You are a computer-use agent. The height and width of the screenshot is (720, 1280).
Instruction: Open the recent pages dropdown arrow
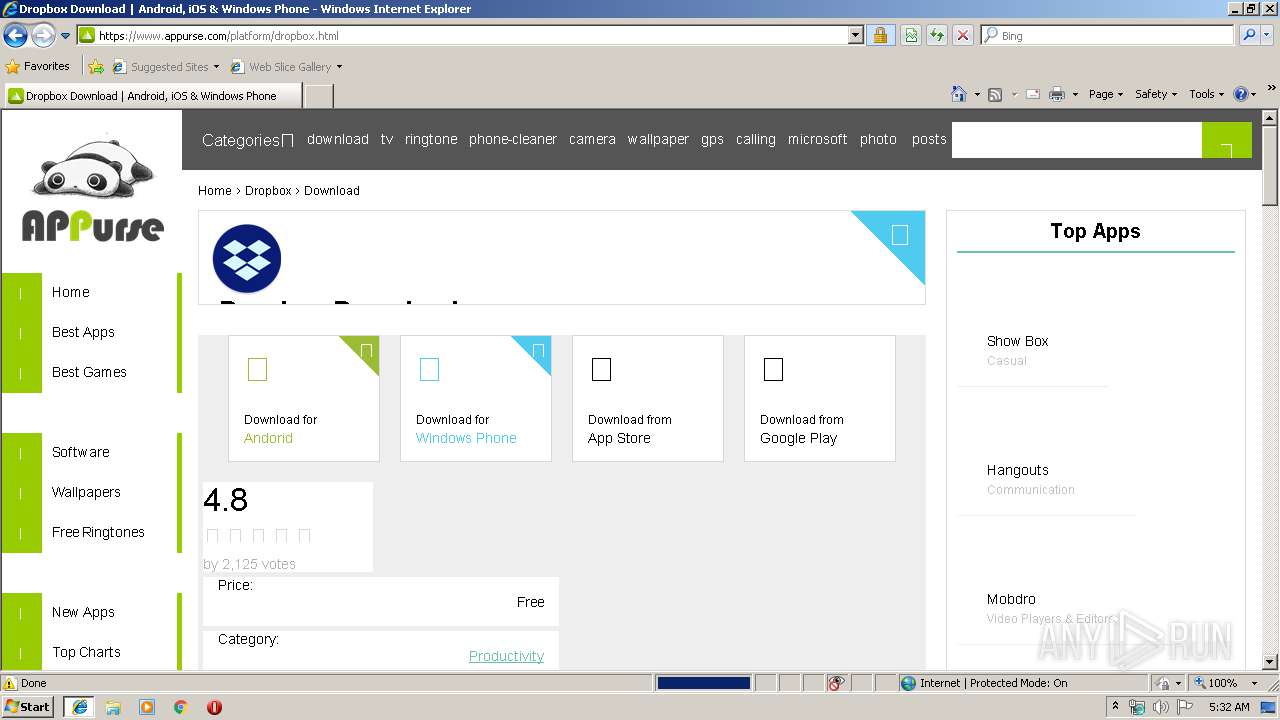coord(66,36)
